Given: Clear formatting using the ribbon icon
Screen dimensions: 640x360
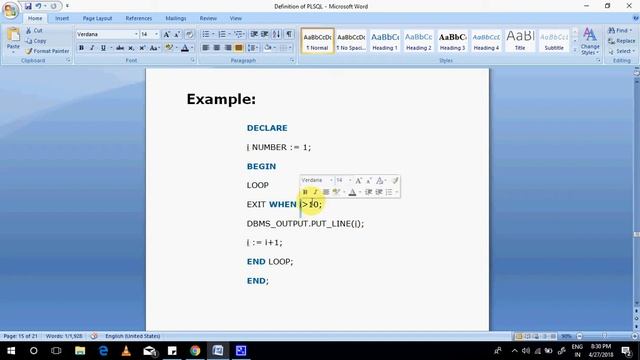Looking at the screenshot, I should point(189,34).
